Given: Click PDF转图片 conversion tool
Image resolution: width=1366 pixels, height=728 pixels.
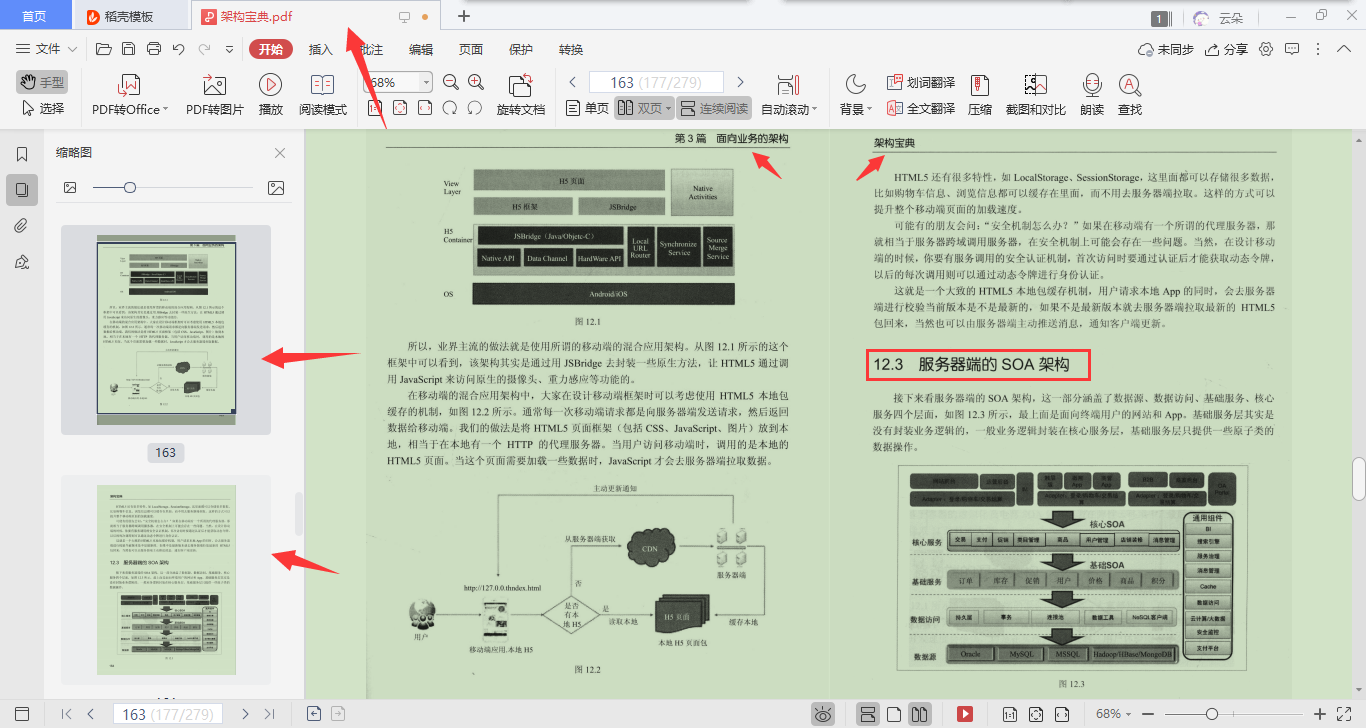Looking at the screenshot, I should pyautogui.click(x=215, y=96).
